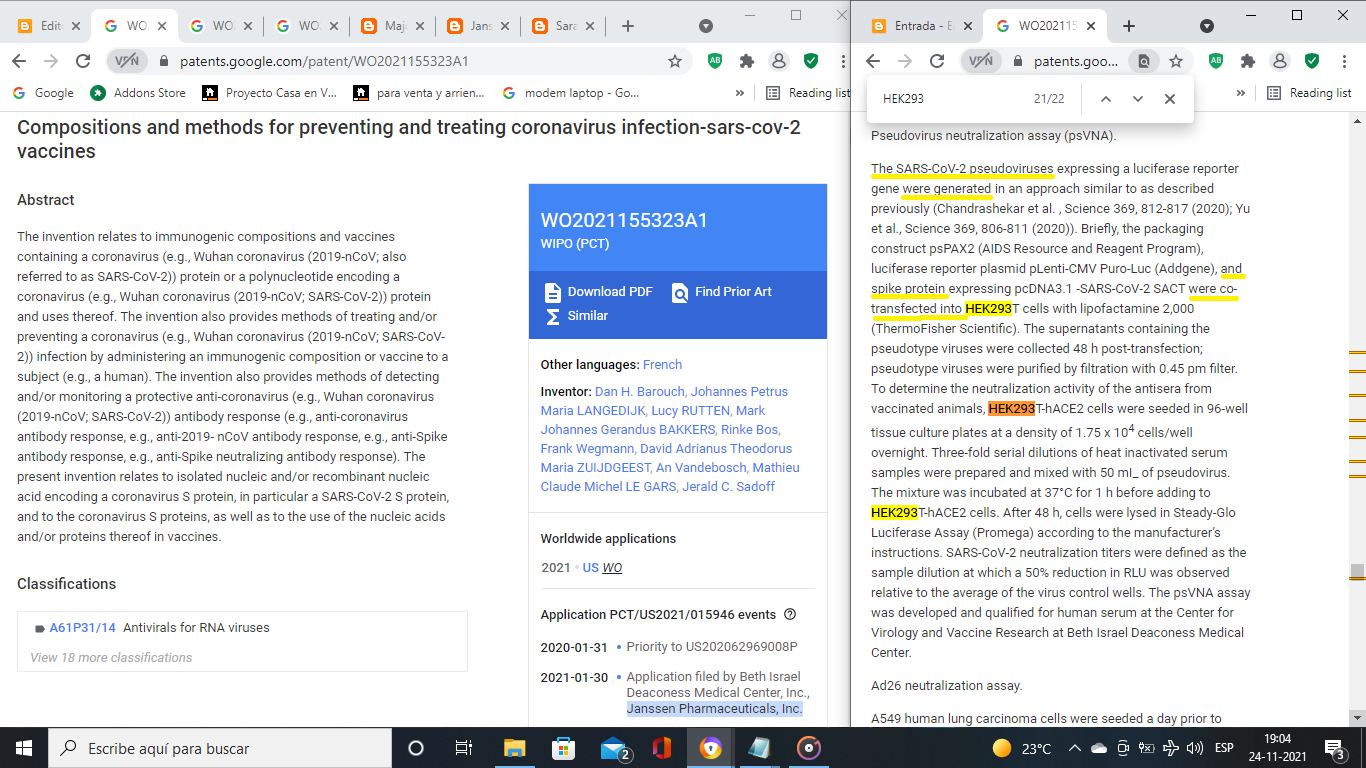Viewport: 1366px width, 768px height.
Task: Expand bookmarks overflow chevron in left window
Action: point(740,93)
